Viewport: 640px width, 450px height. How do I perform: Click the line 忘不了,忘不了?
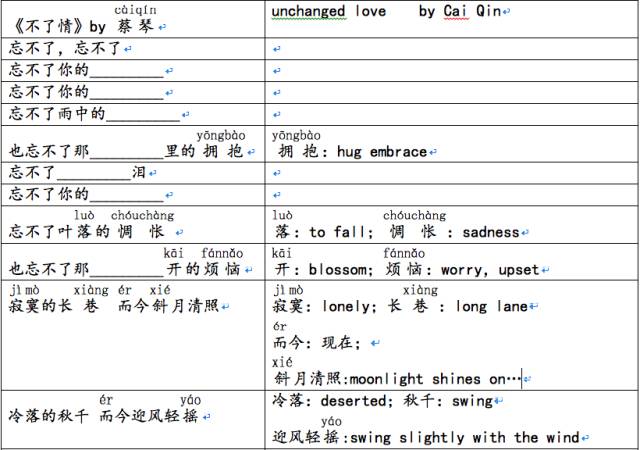click(64, 49)
